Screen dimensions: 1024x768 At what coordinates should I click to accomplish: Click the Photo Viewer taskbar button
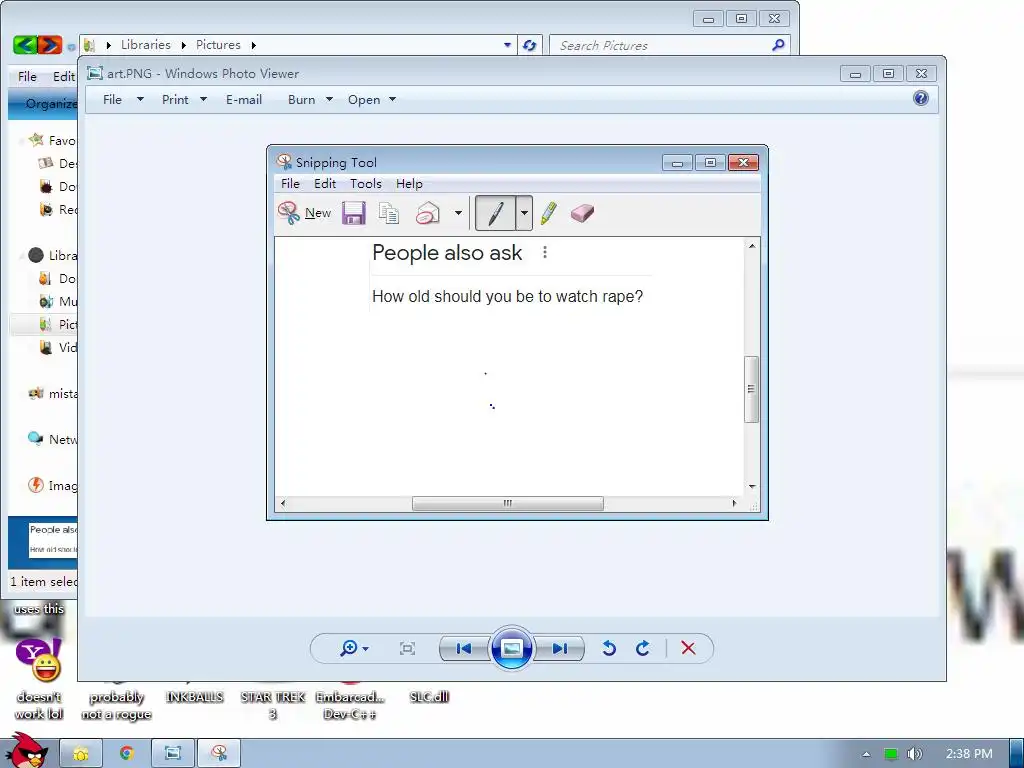173,753
